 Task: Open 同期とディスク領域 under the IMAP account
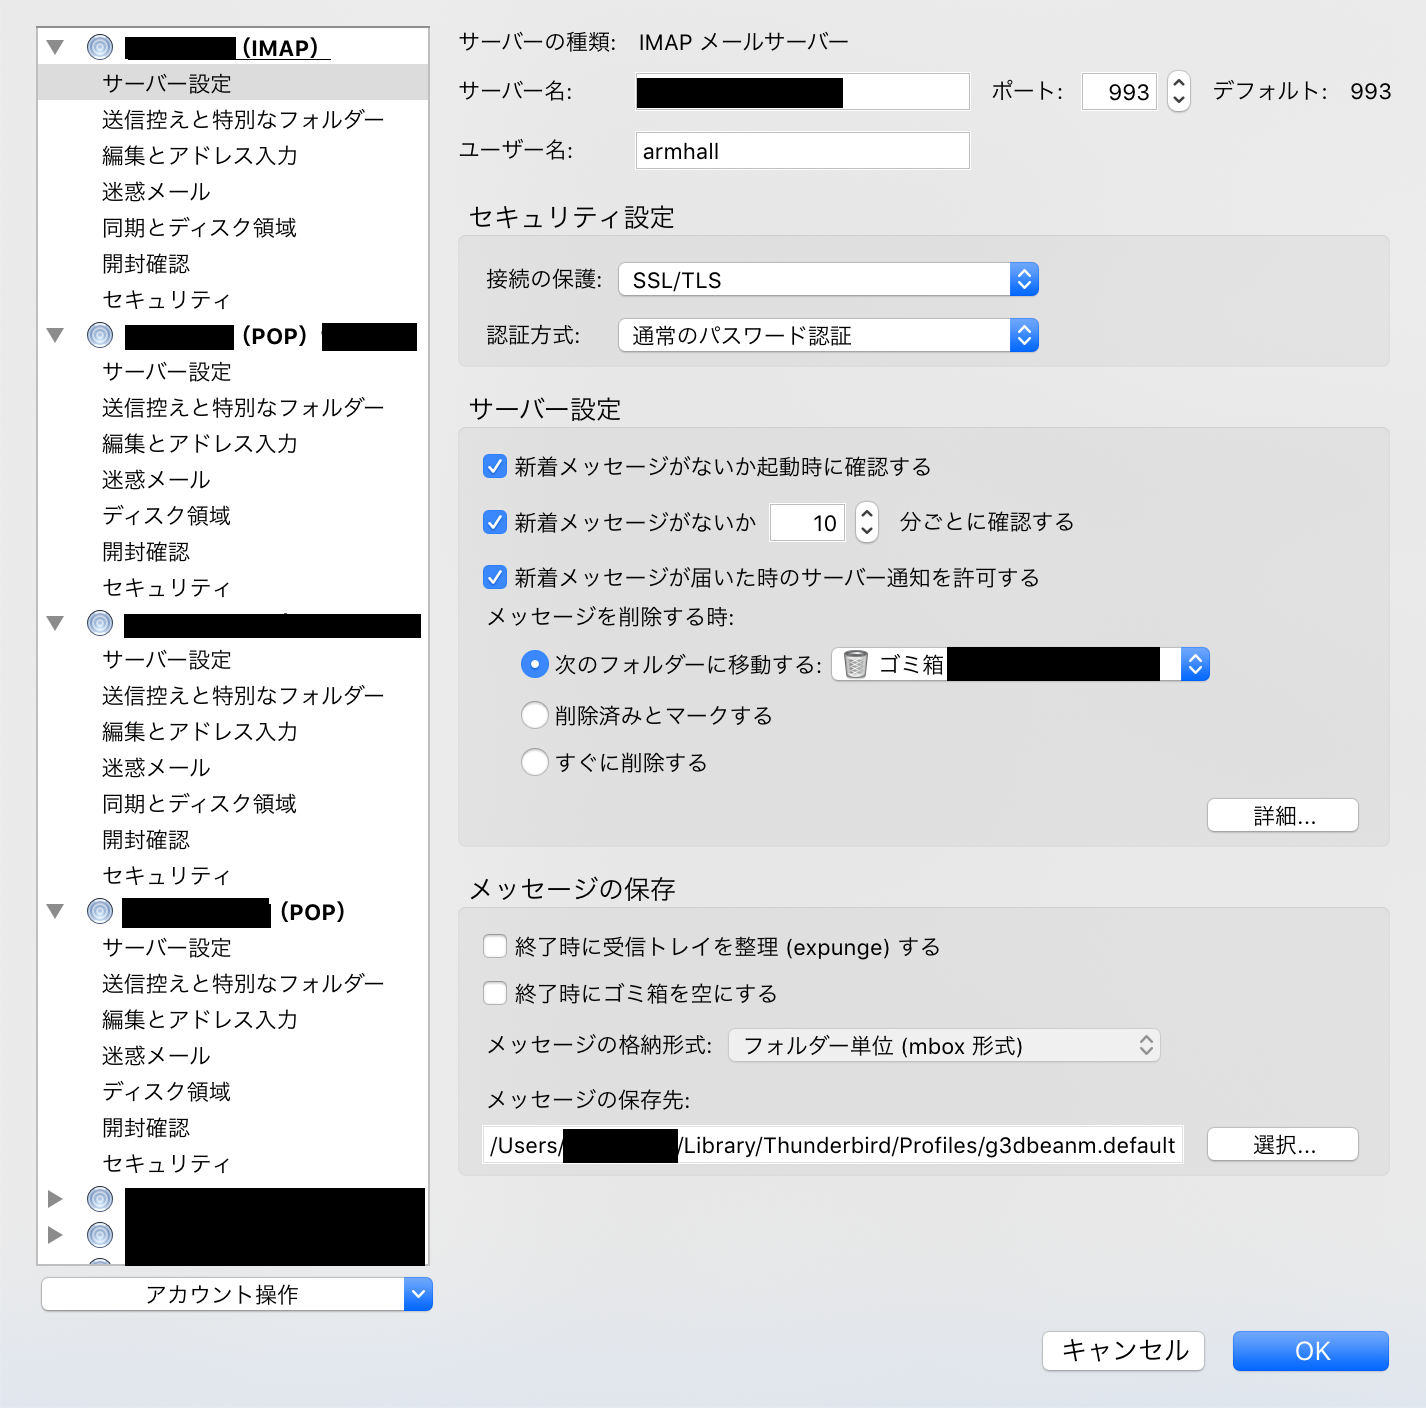199,227
